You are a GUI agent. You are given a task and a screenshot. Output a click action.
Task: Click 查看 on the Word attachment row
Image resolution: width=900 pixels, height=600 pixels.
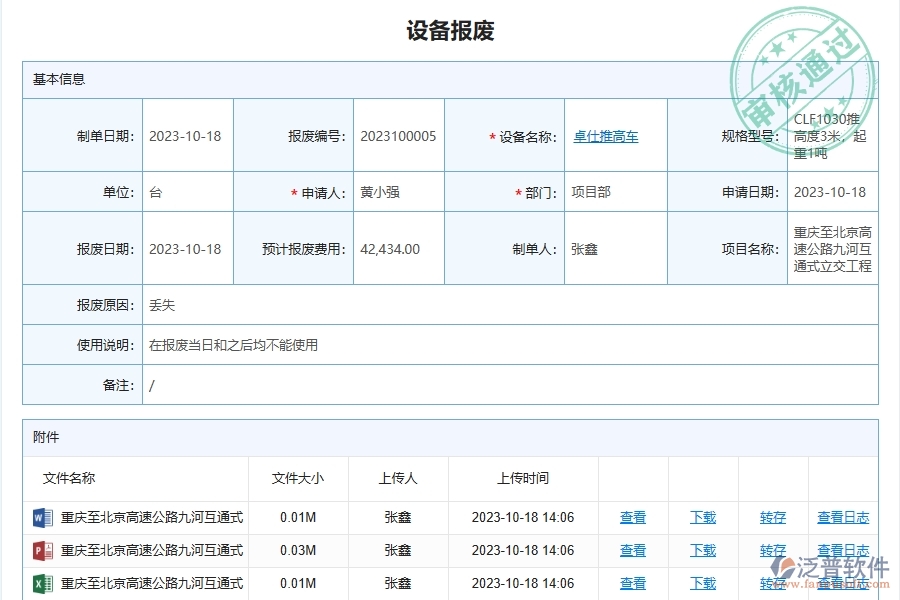tap(633, 517)
